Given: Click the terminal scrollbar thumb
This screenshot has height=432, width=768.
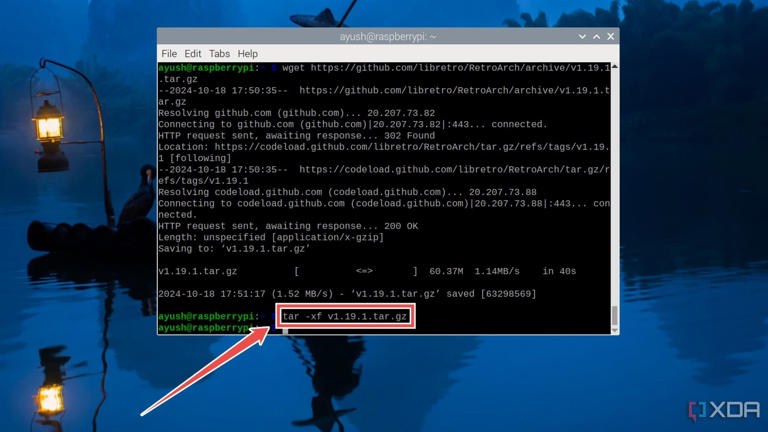Looking at the screenshot, I should click(615, 315).
